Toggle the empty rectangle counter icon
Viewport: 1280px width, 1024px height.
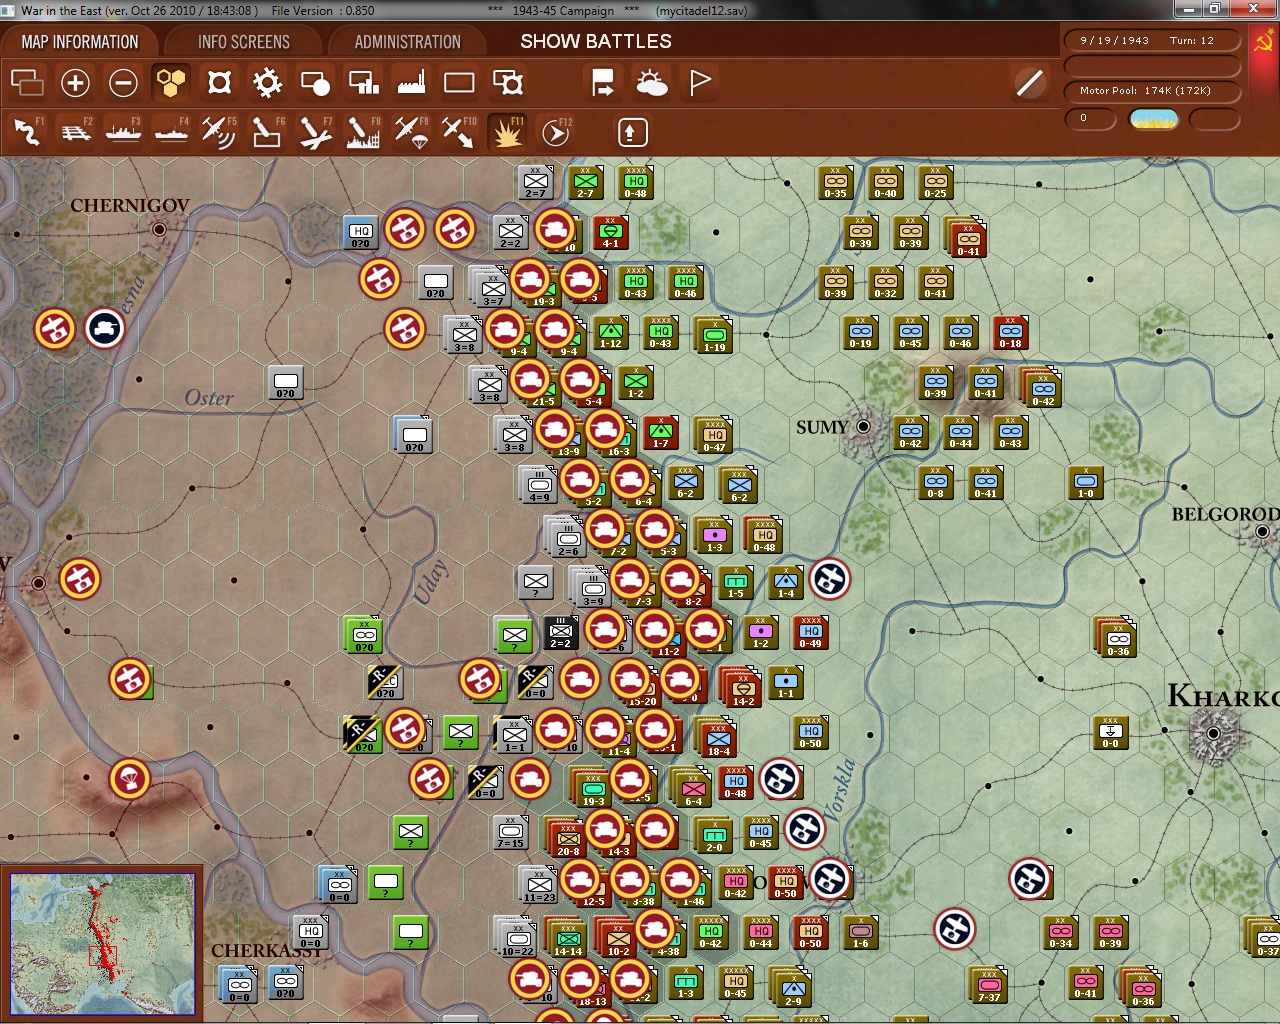coord(459,82)
